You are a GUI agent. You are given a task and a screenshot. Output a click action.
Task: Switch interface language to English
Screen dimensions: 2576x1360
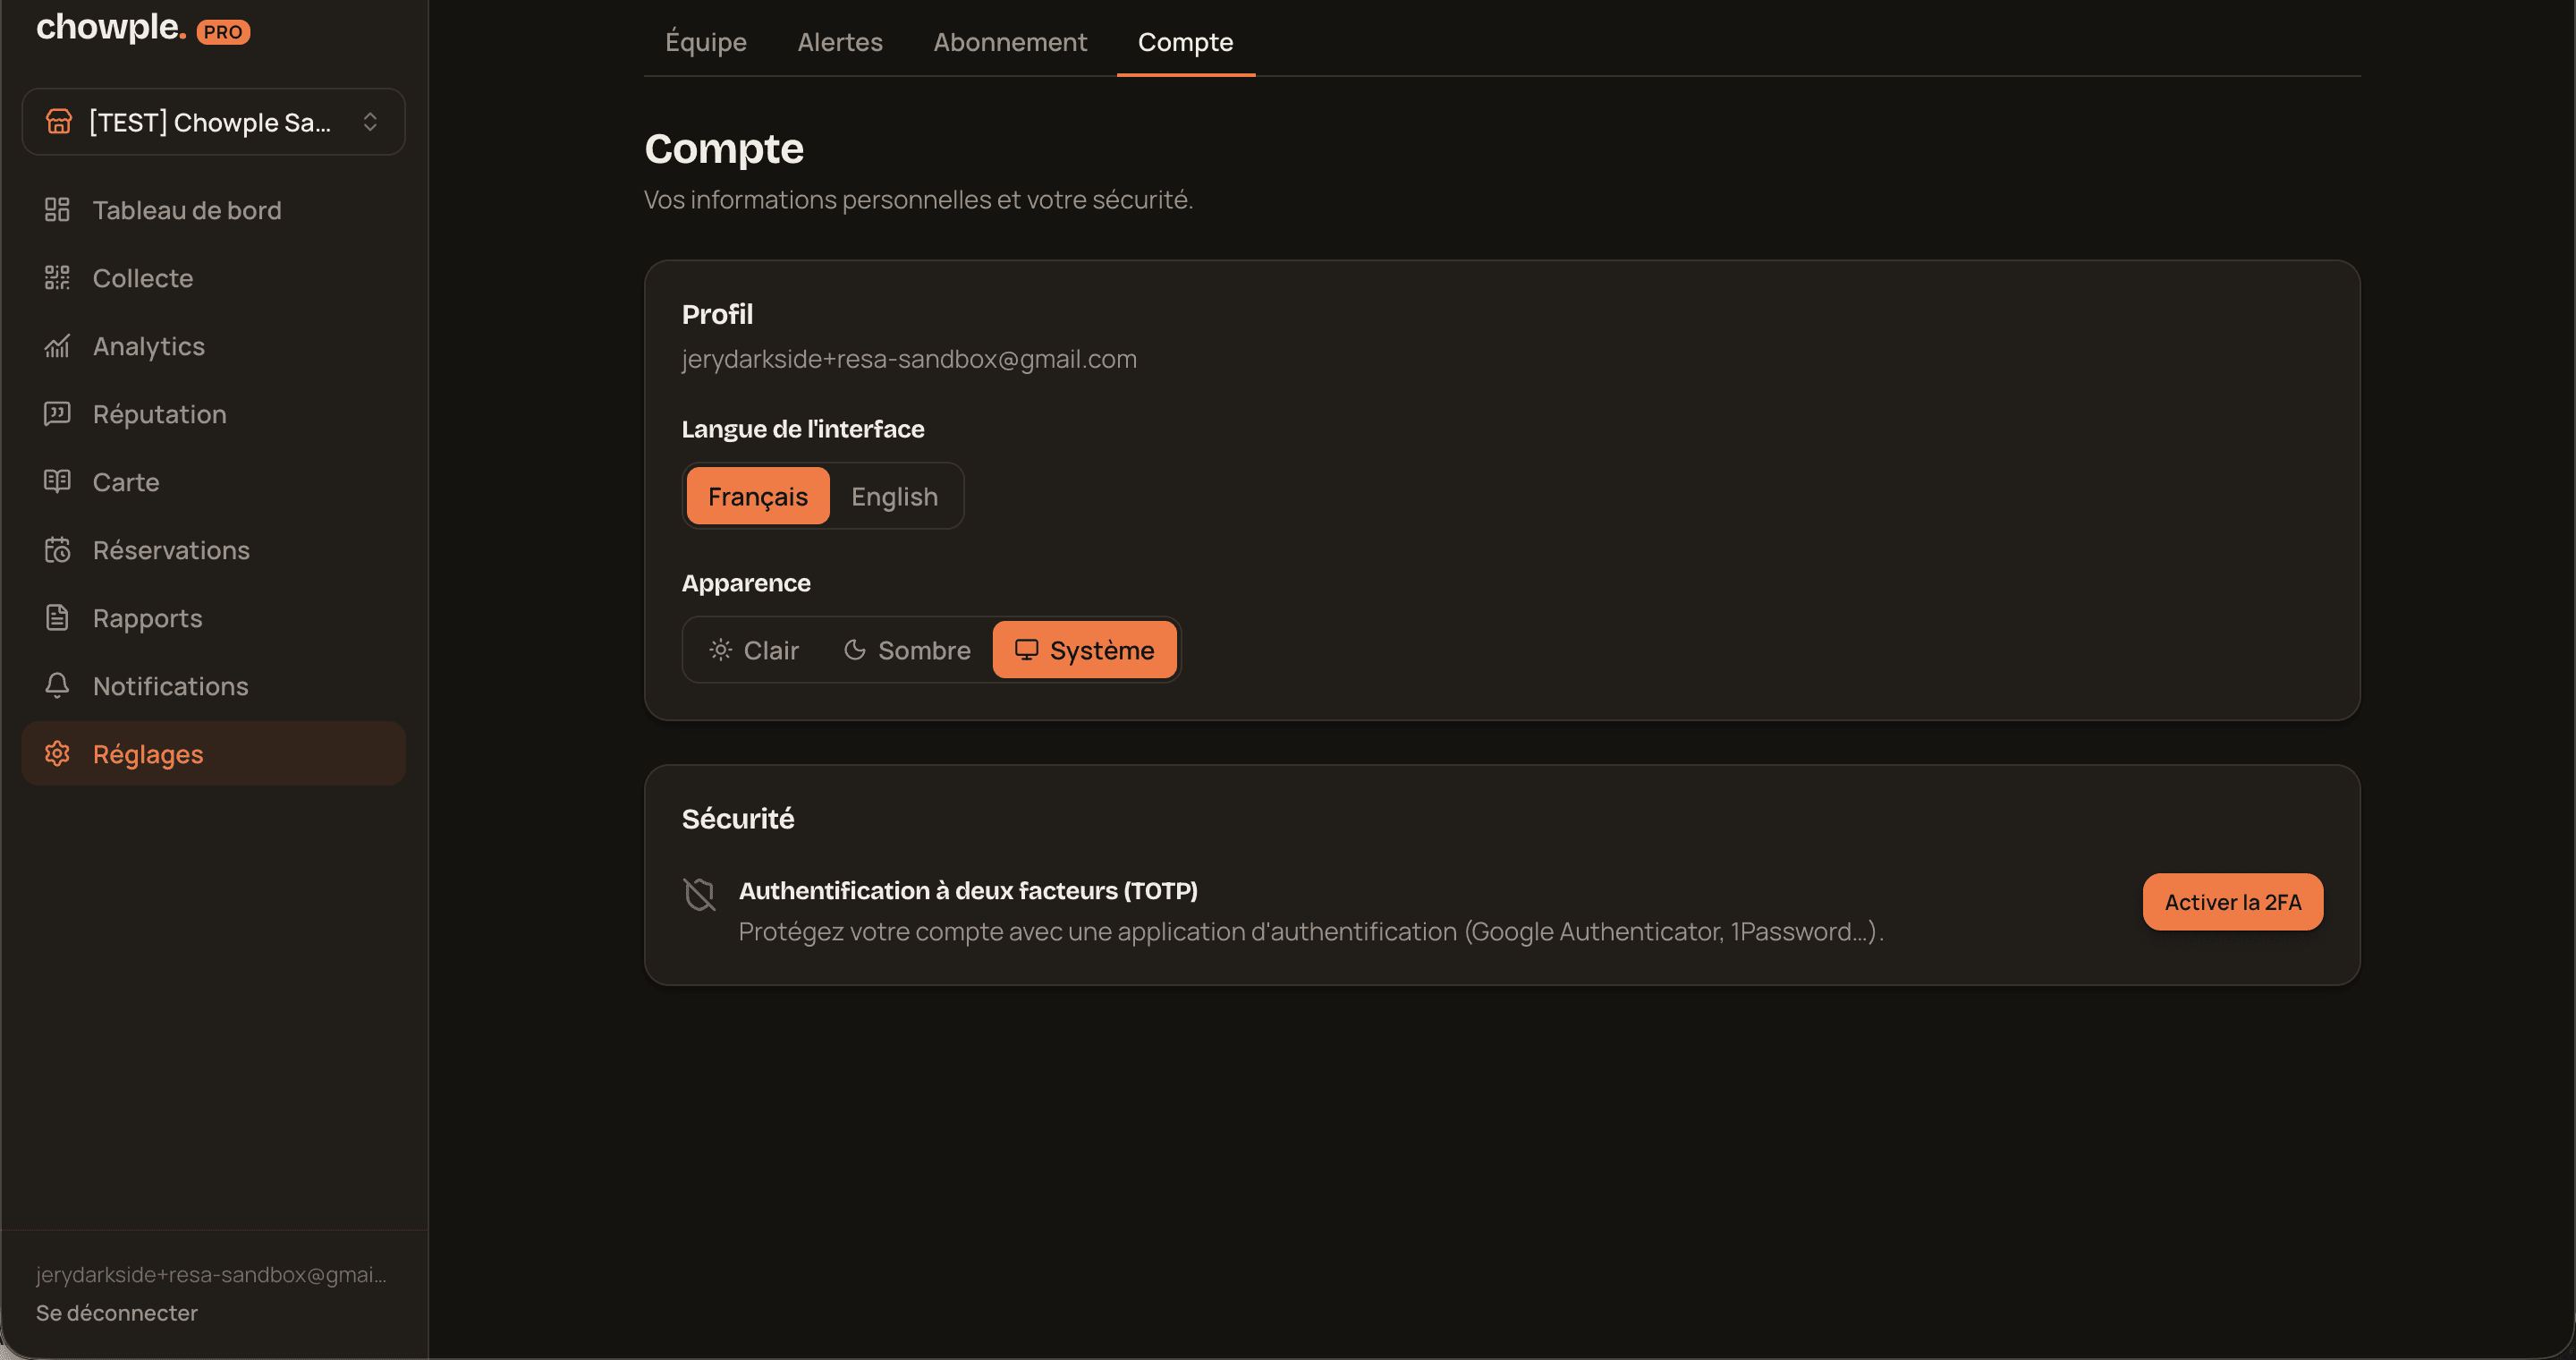click(x=894, y=496)
